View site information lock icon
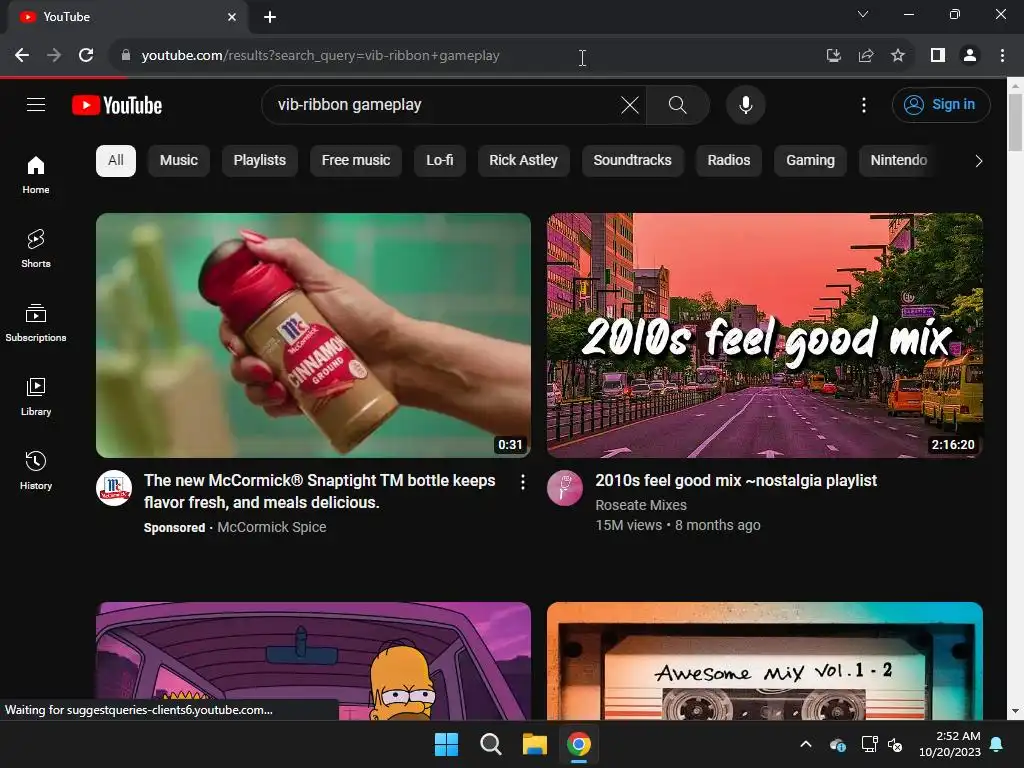Image resolution: width=1024 pixels, height=768 pixels. 126,56
